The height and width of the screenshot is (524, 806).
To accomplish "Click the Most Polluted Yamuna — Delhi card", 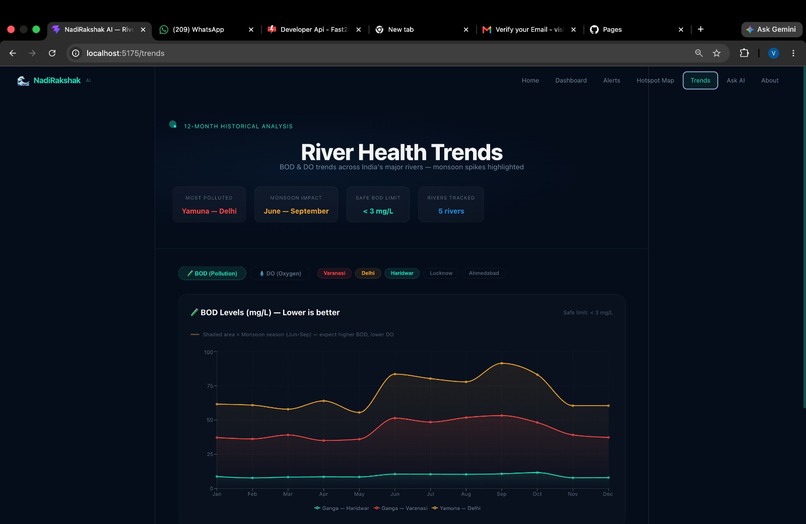I will coord(209,205).
